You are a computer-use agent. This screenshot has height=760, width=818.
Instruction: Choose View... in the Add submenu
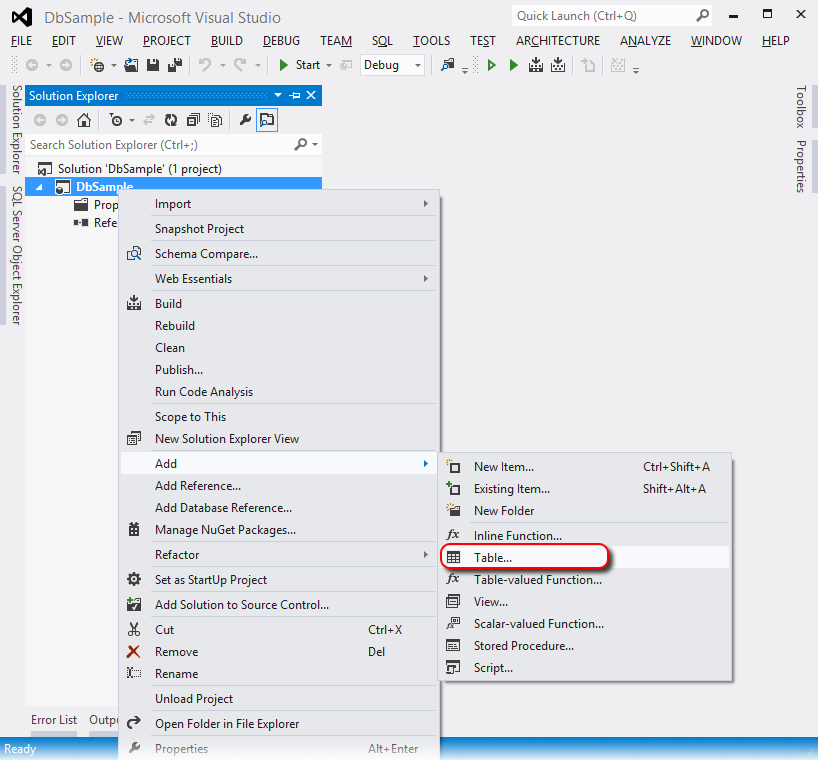584,602
